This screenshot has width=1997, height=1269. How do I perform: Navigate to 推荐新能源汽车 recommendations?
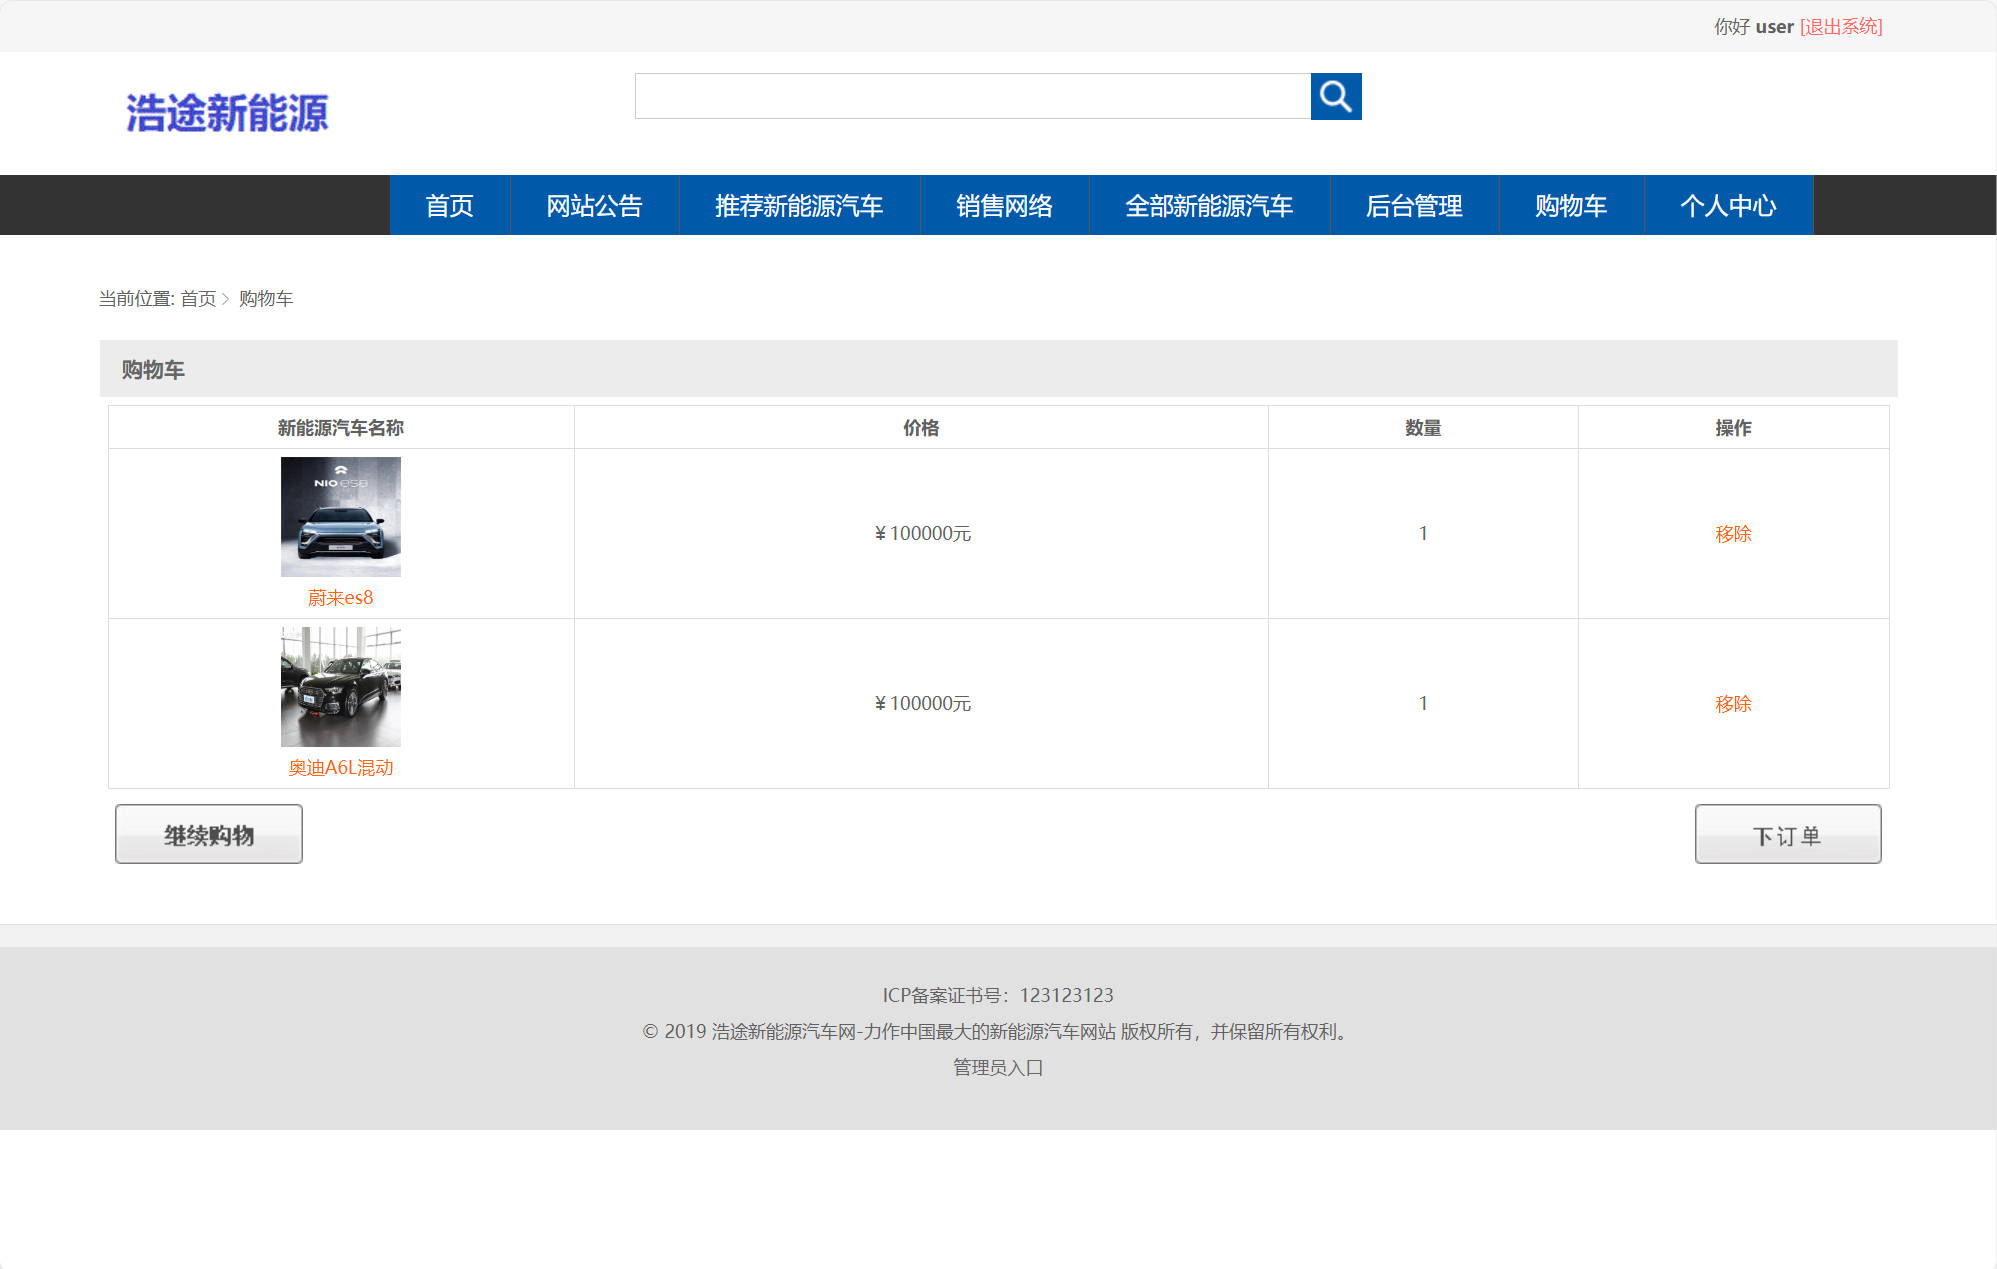point(798,205)
